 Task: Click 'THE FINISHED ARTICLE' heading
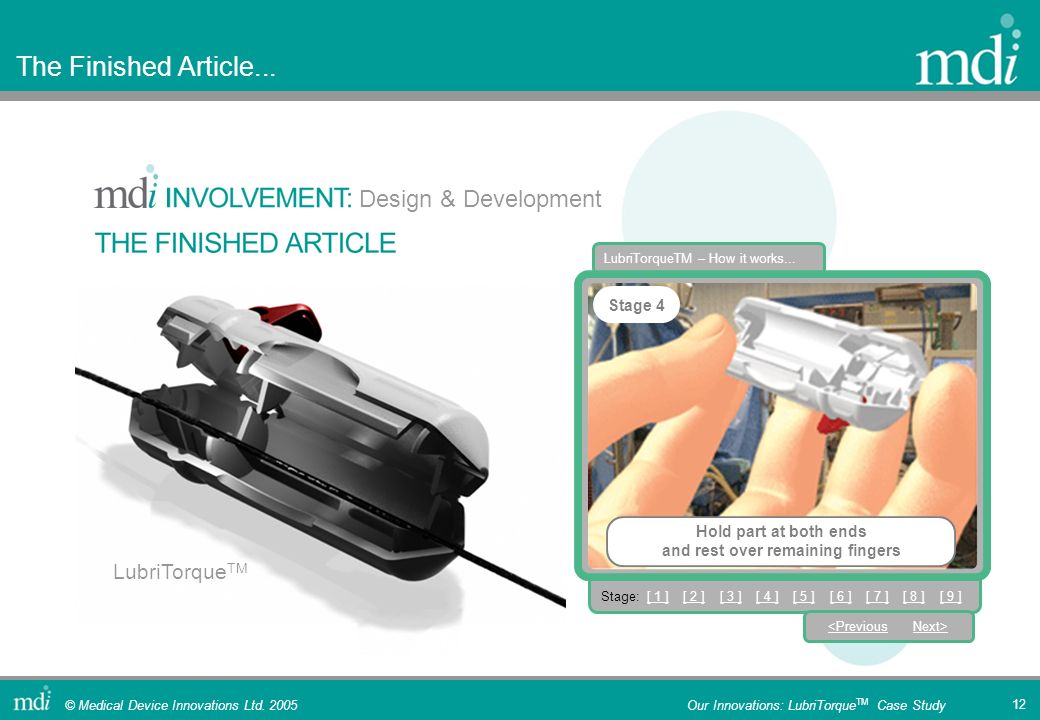click(x=245, y=243)
